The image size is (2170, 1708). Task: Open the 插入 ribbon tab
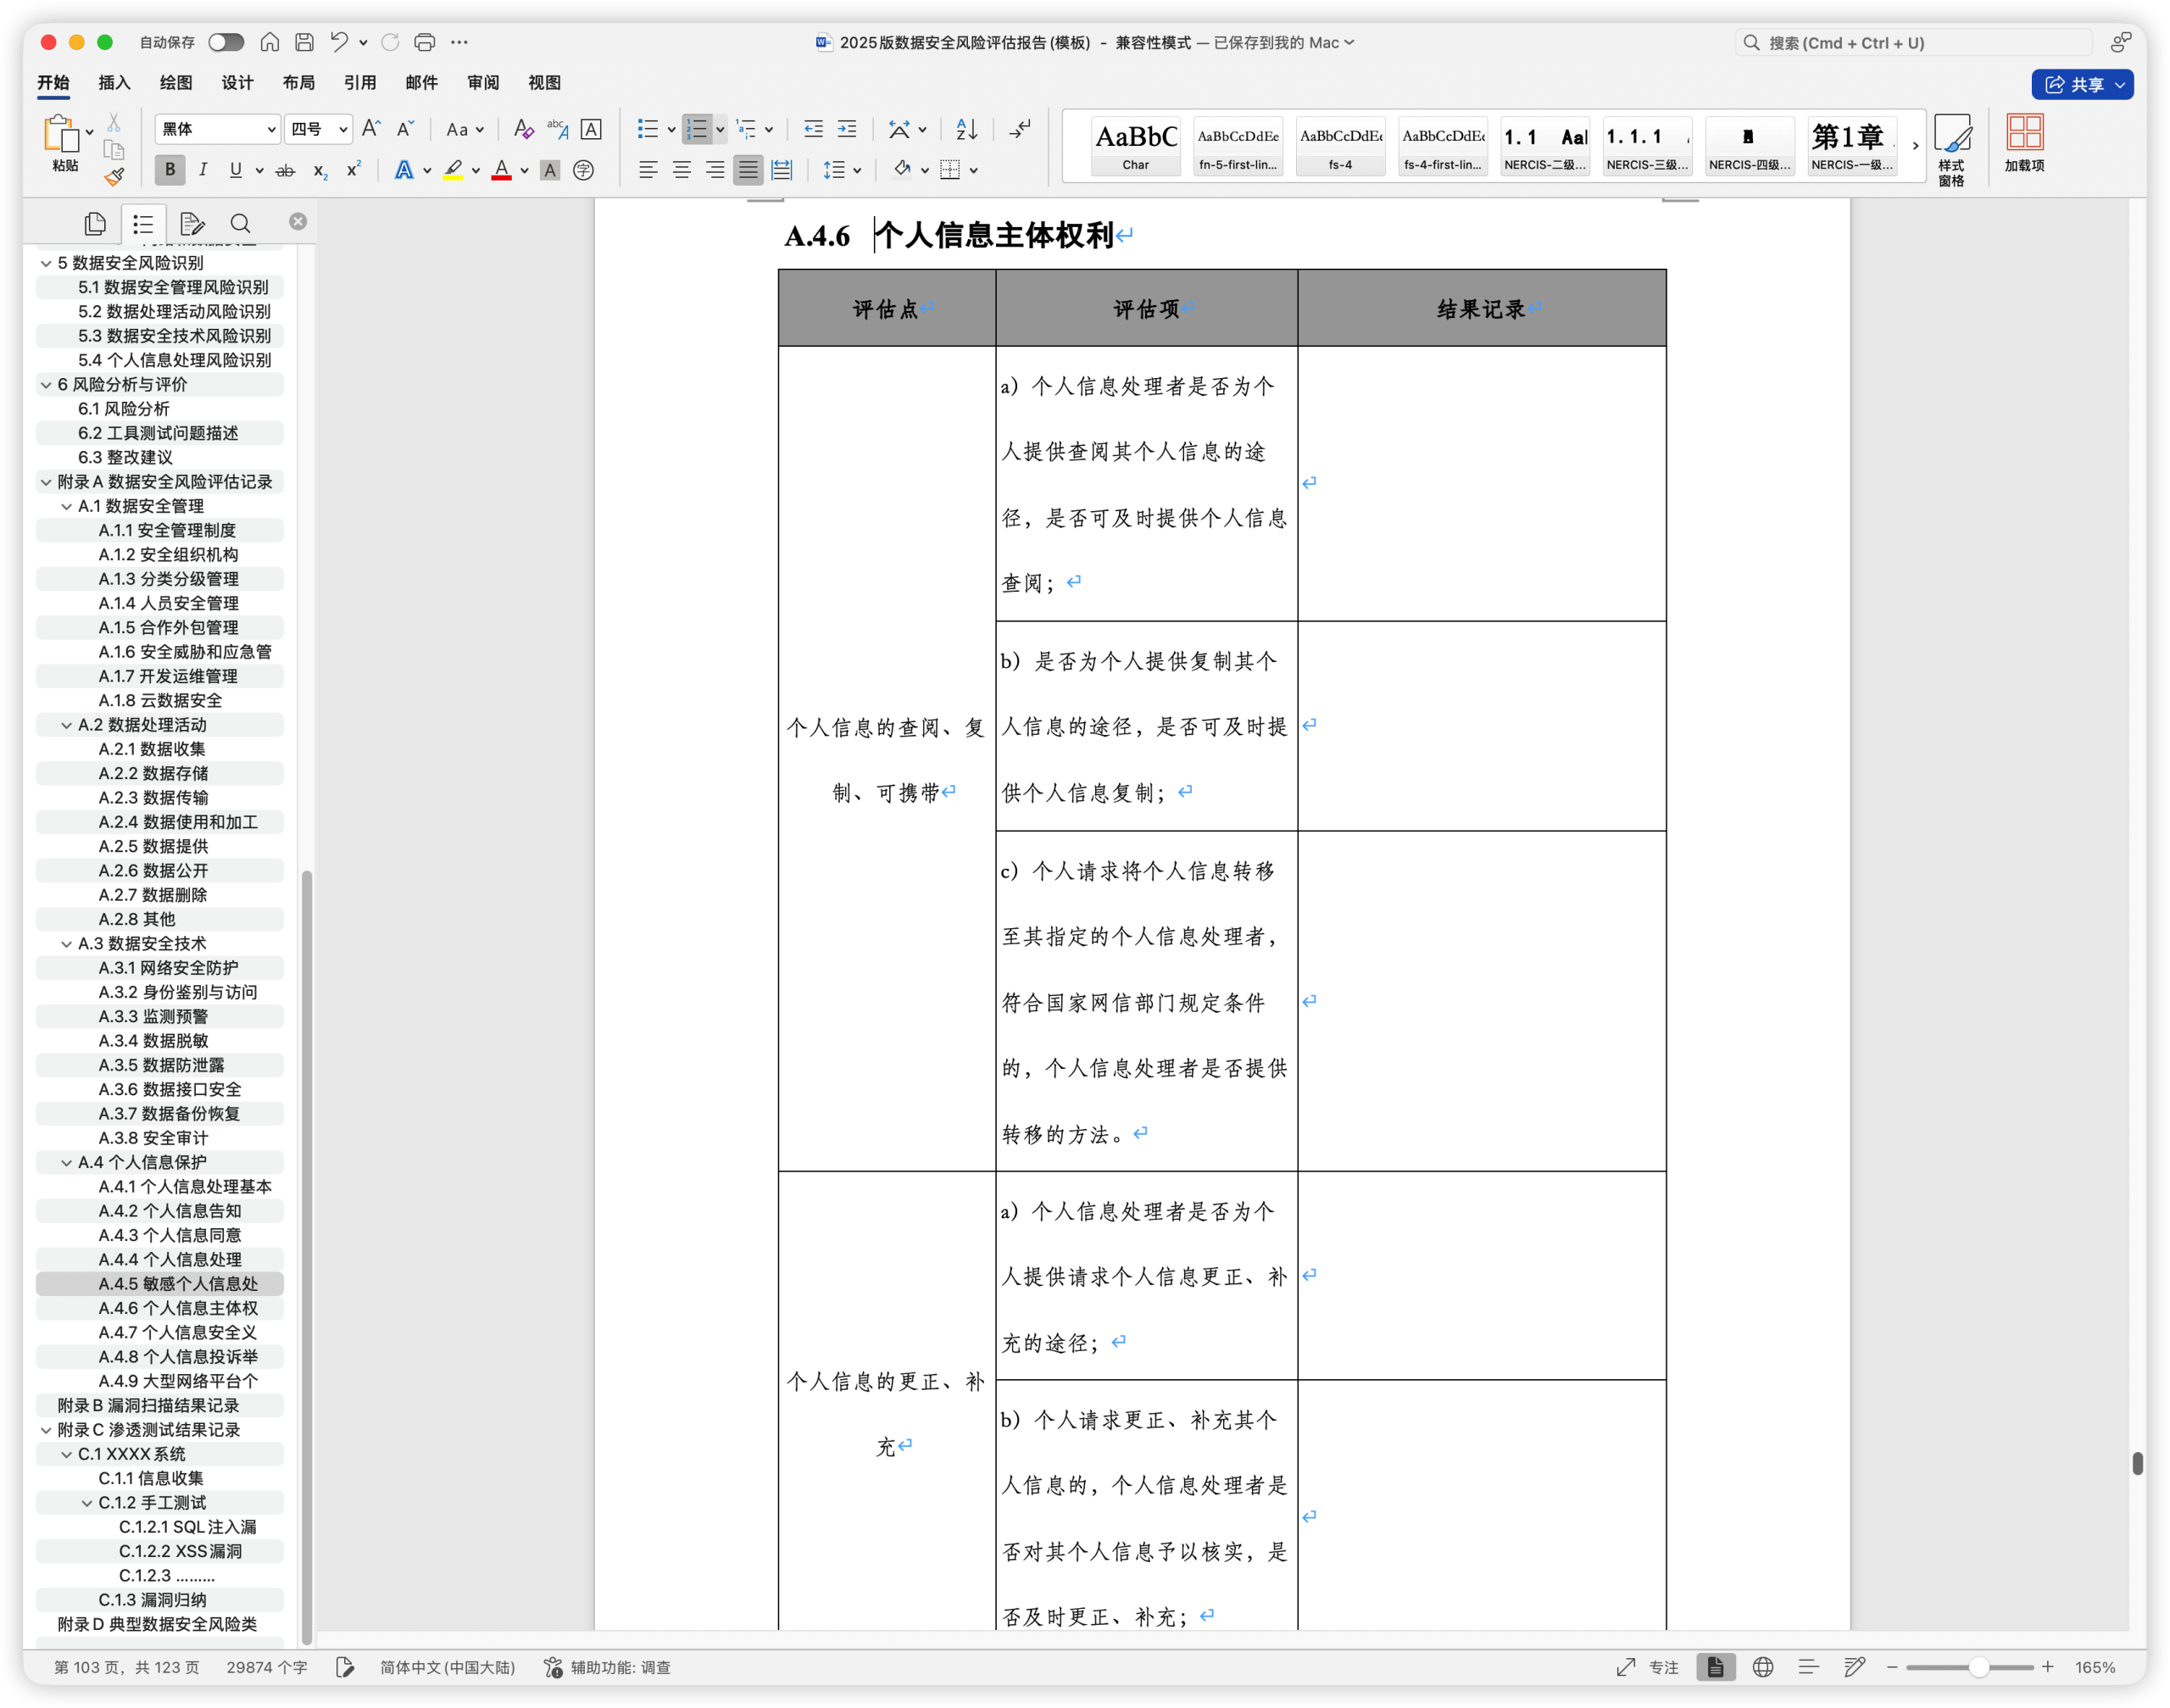pyautogui.click(x=114, y=83)
